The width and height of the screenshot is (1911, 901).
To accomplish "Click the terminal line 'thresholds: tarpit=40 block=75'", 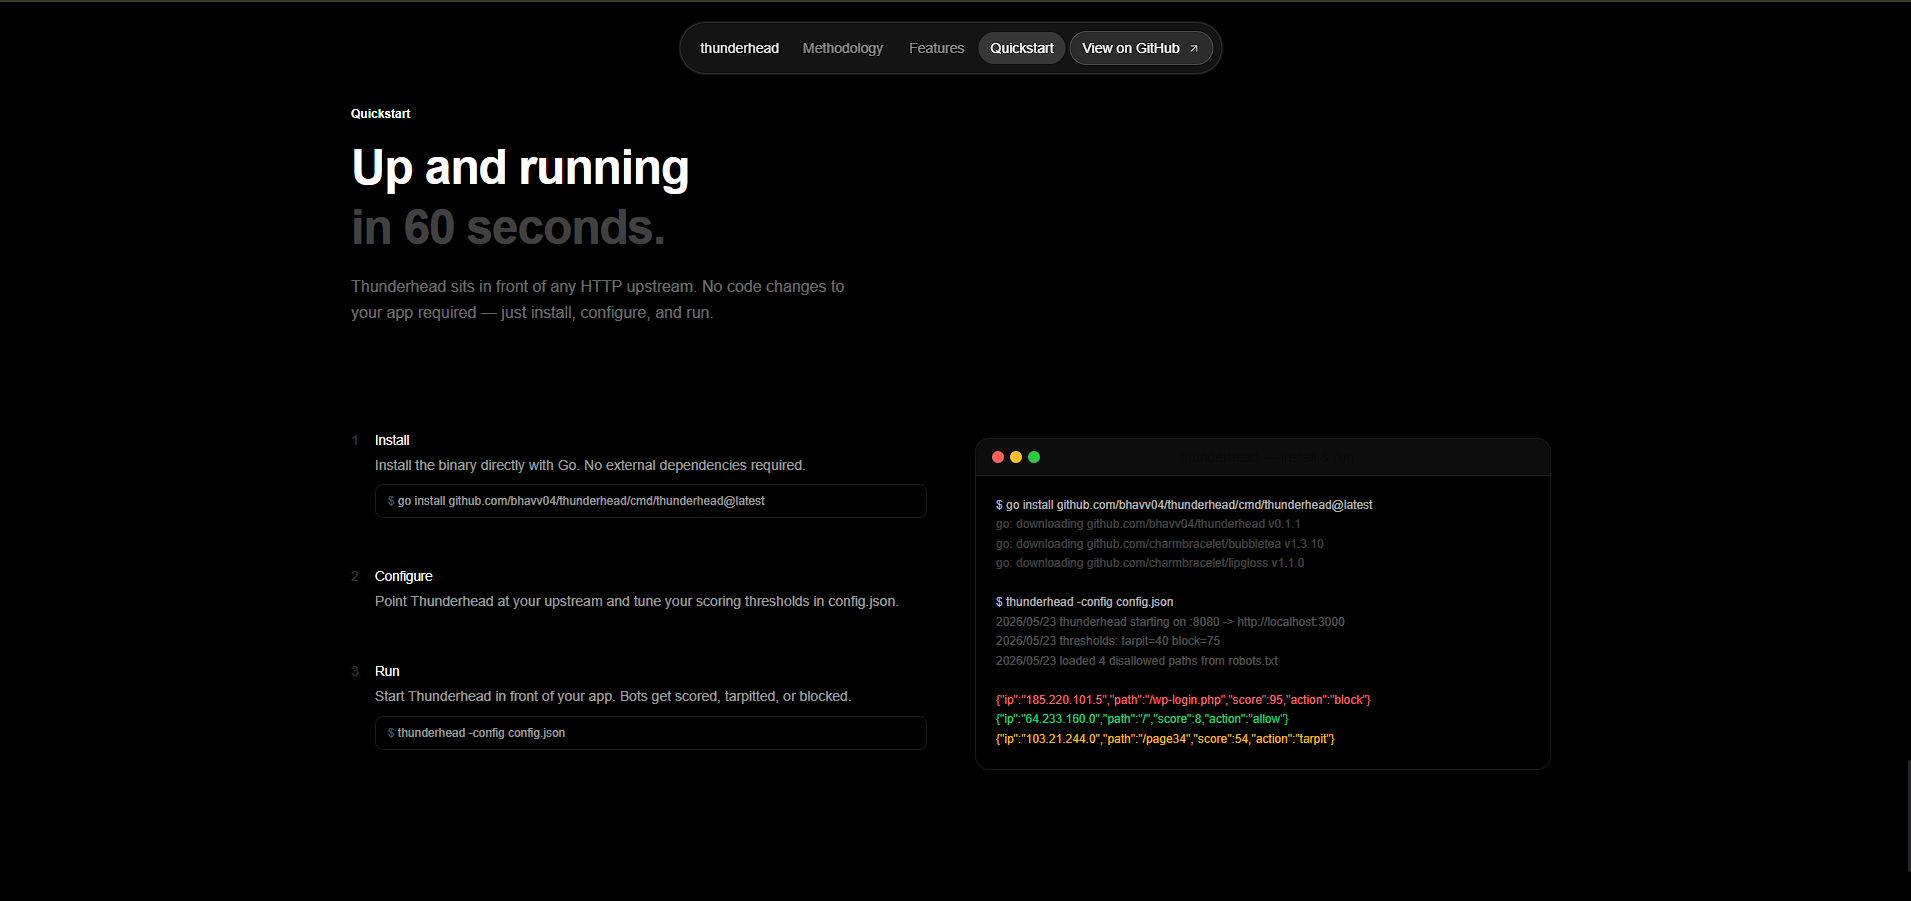I will point(1107,641).
